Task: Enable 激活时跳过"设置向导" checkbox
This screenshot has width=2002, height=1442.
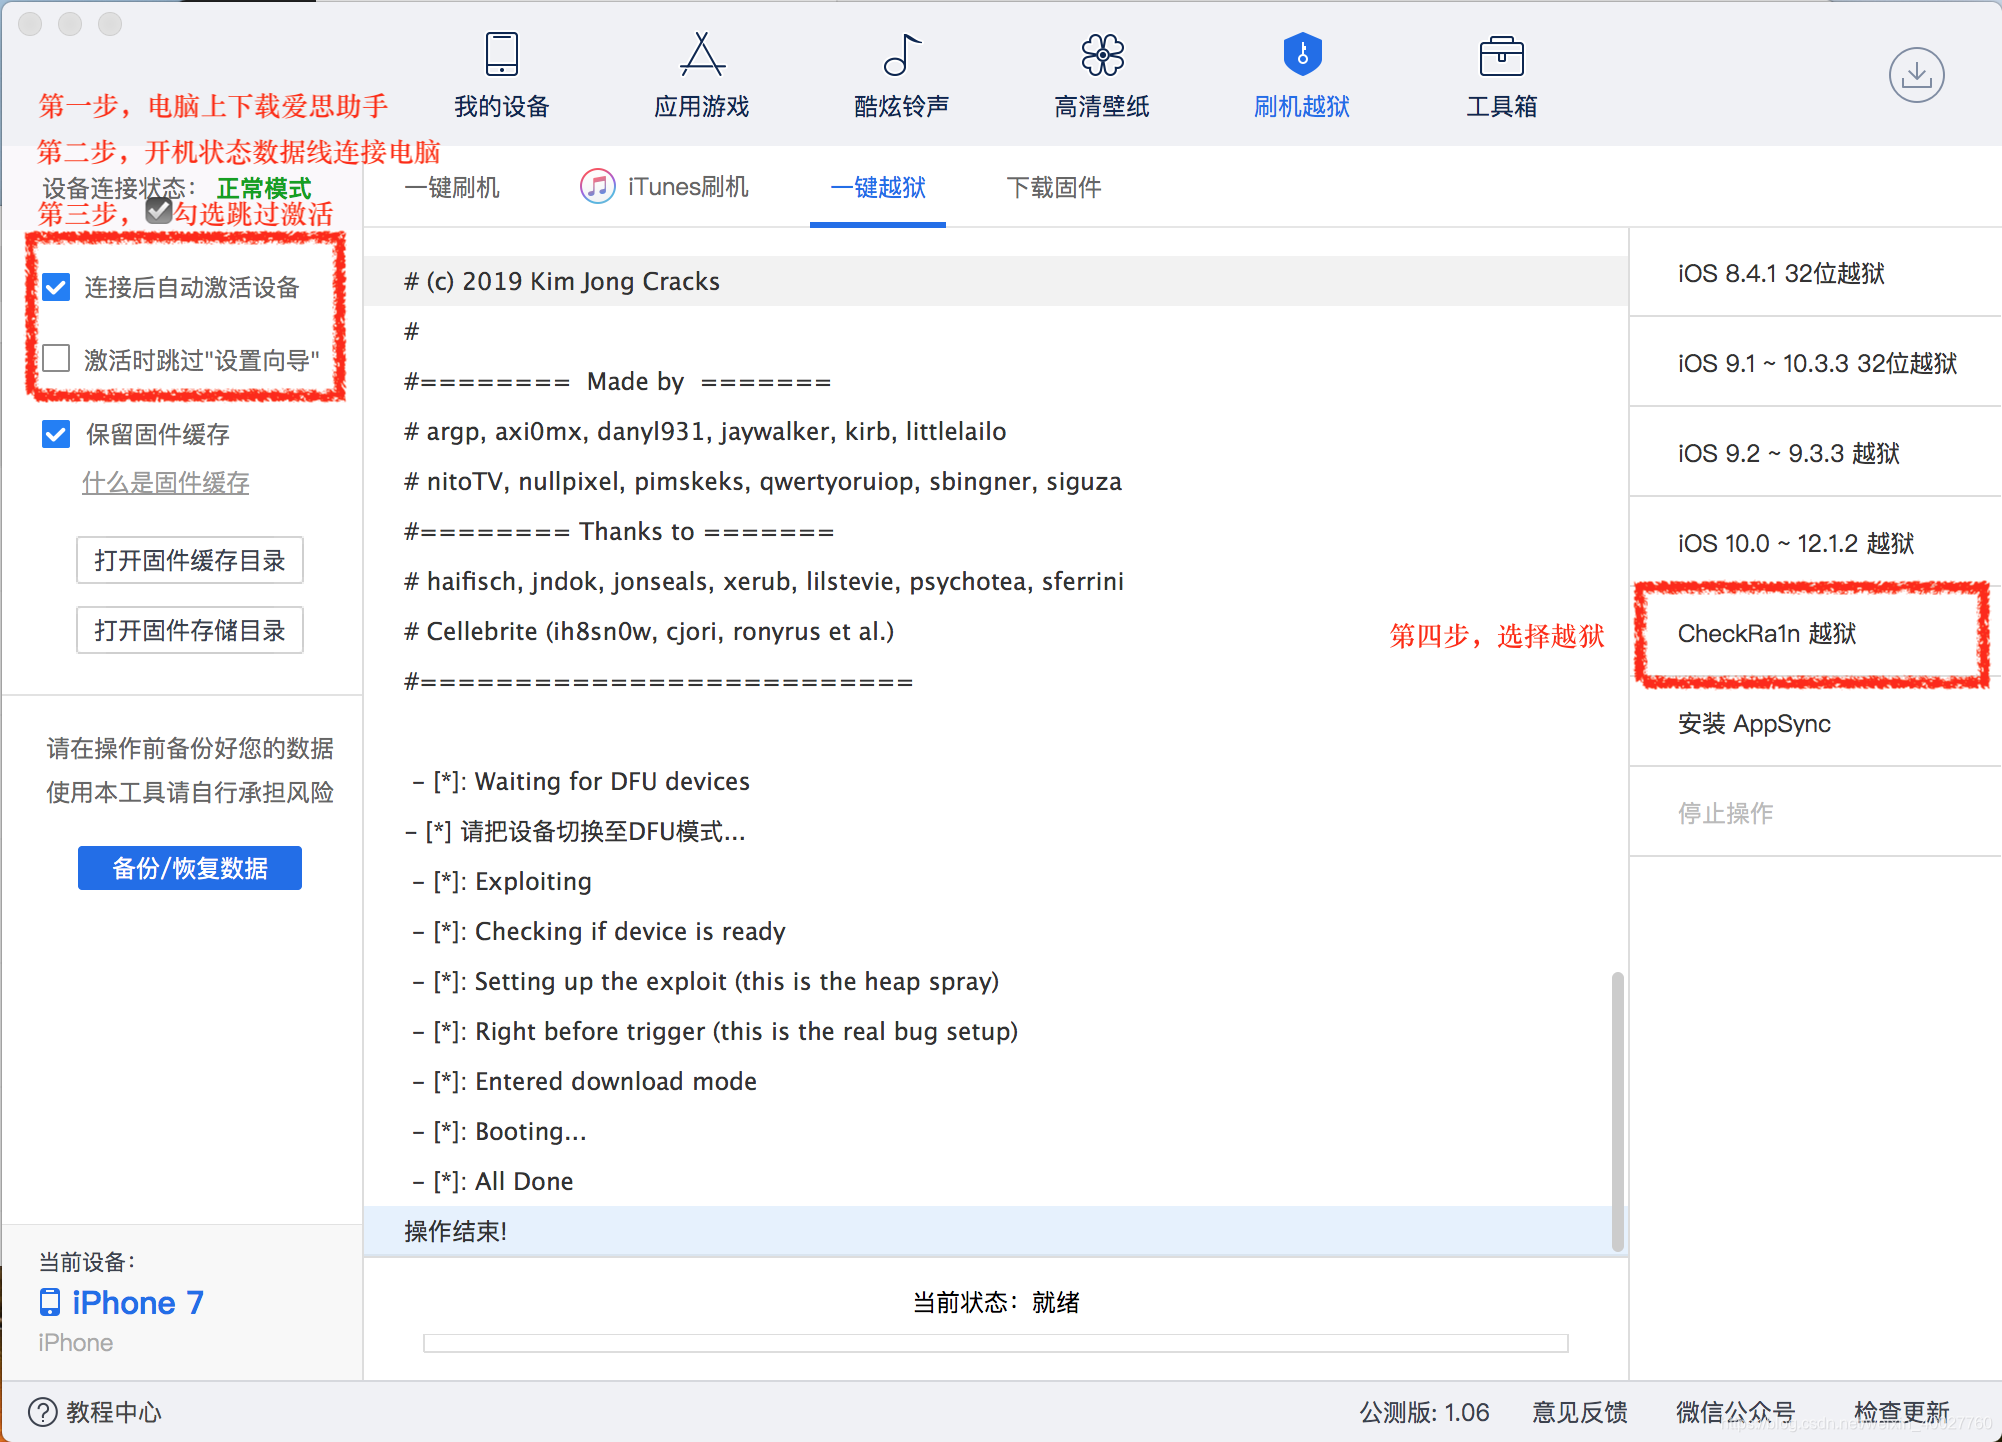Action: (x=56, y=359)
